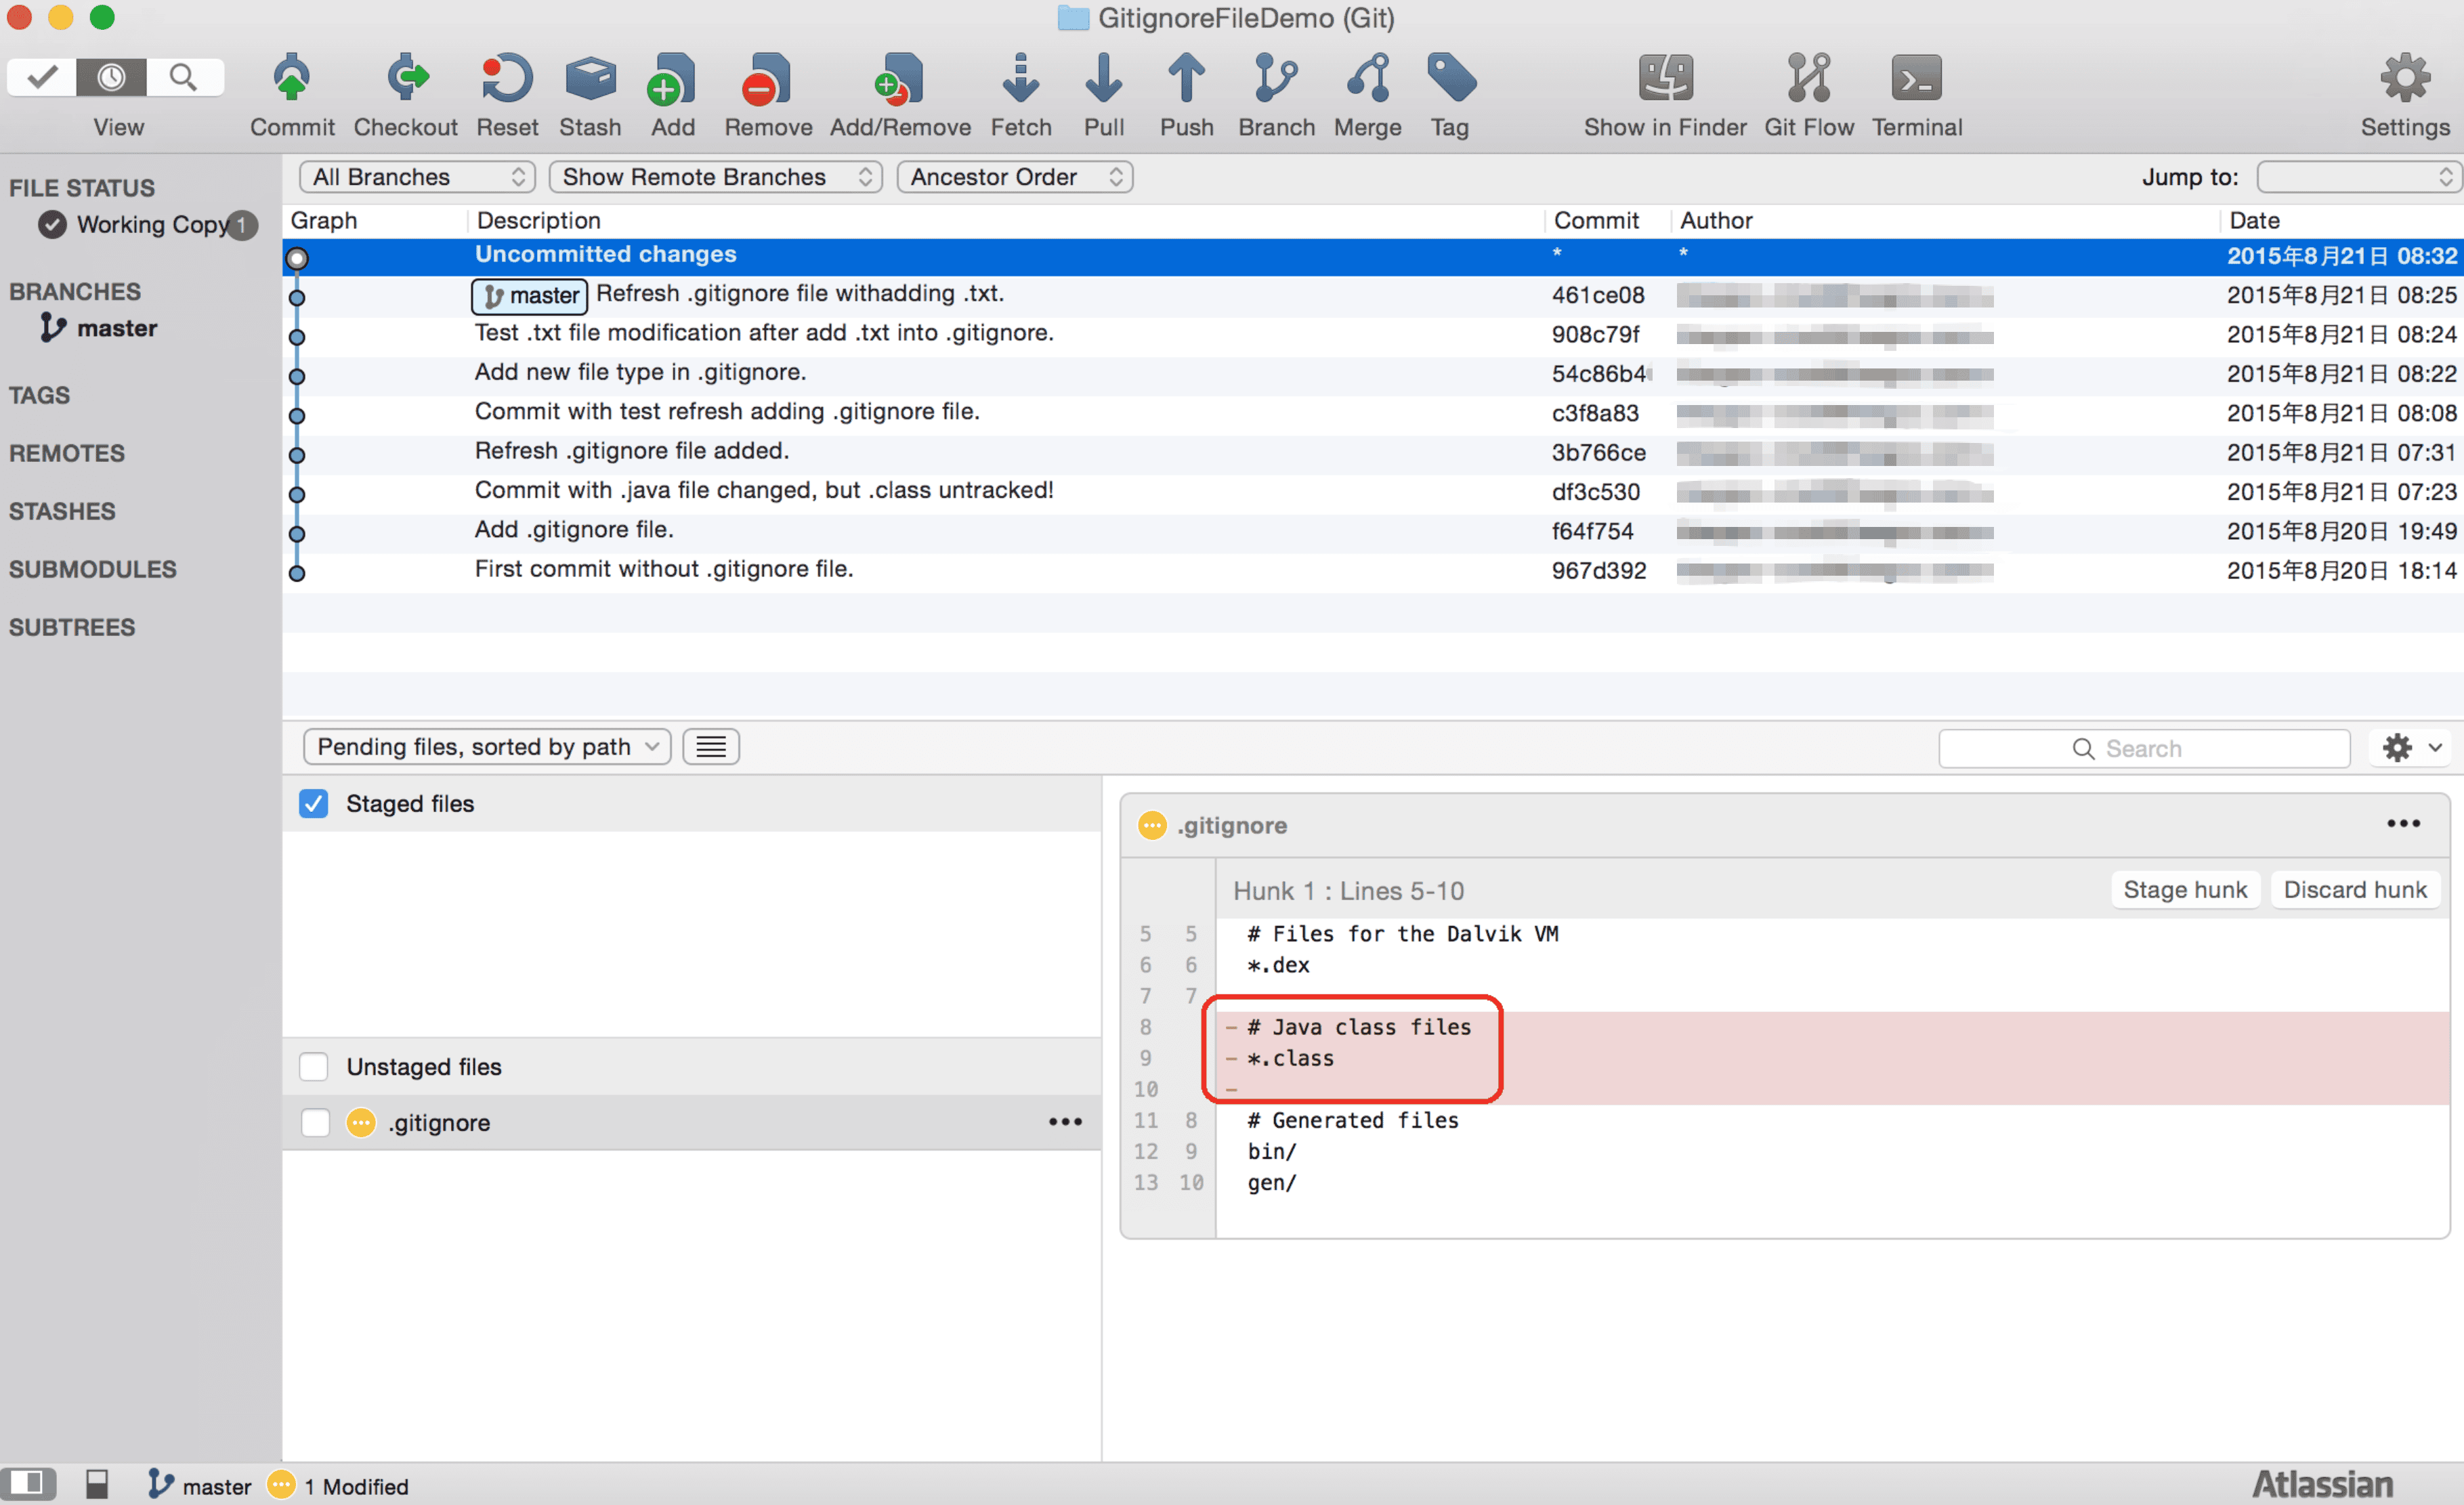Screen dimensions: 2464x1505
Task: Toggle sidebar icon in status bar
Action: [27, 1484]
